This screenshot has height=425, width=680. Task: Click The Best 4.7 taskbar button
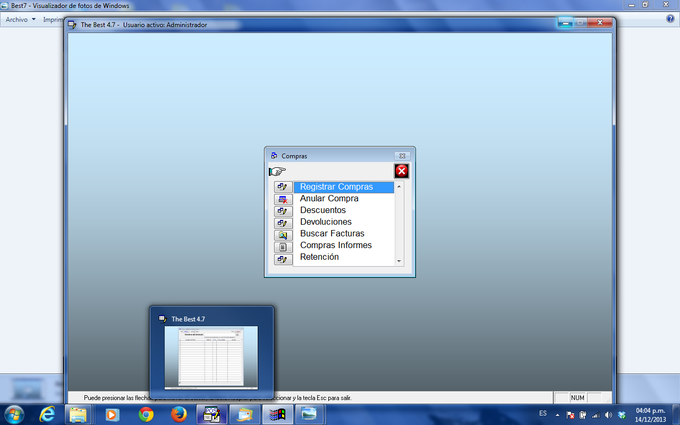pos(212,415)
